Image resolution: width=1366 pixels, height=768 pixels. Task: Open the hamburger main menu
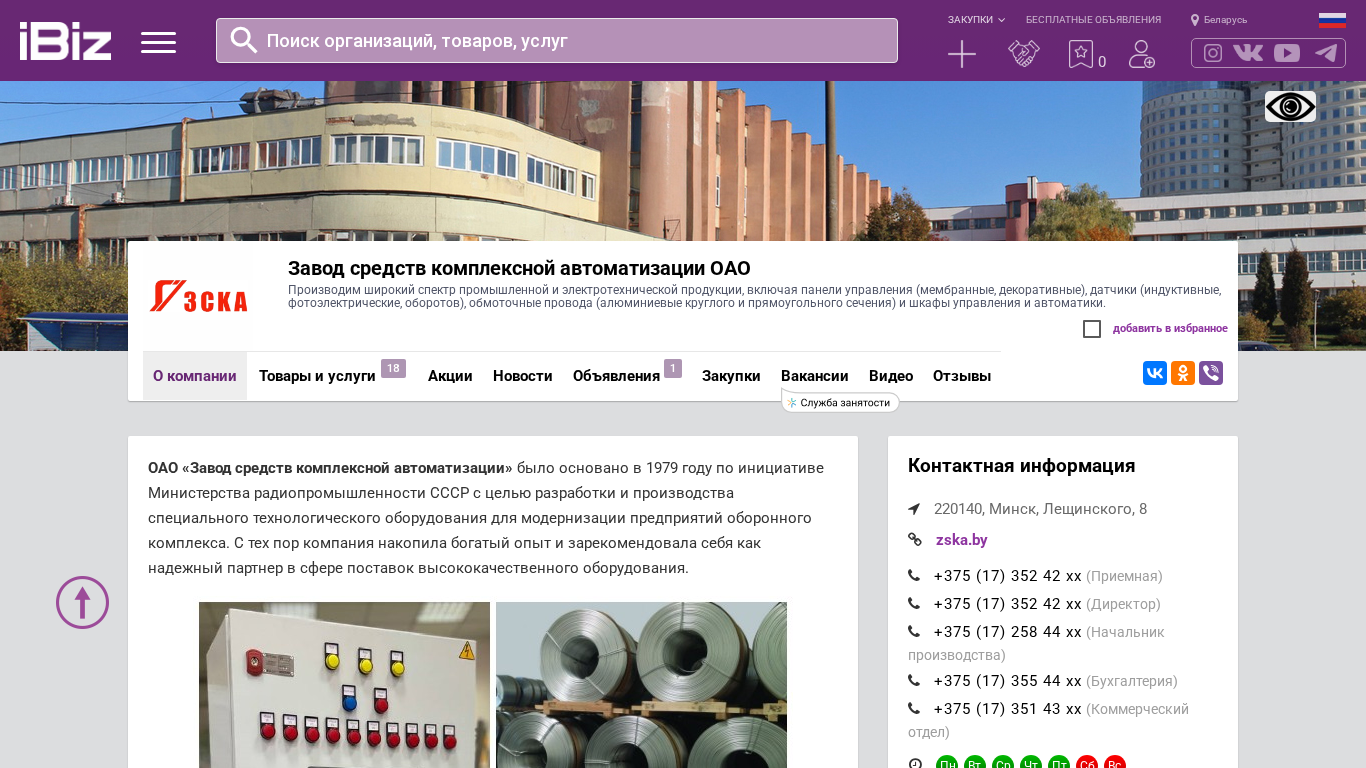tap(158, 42)
